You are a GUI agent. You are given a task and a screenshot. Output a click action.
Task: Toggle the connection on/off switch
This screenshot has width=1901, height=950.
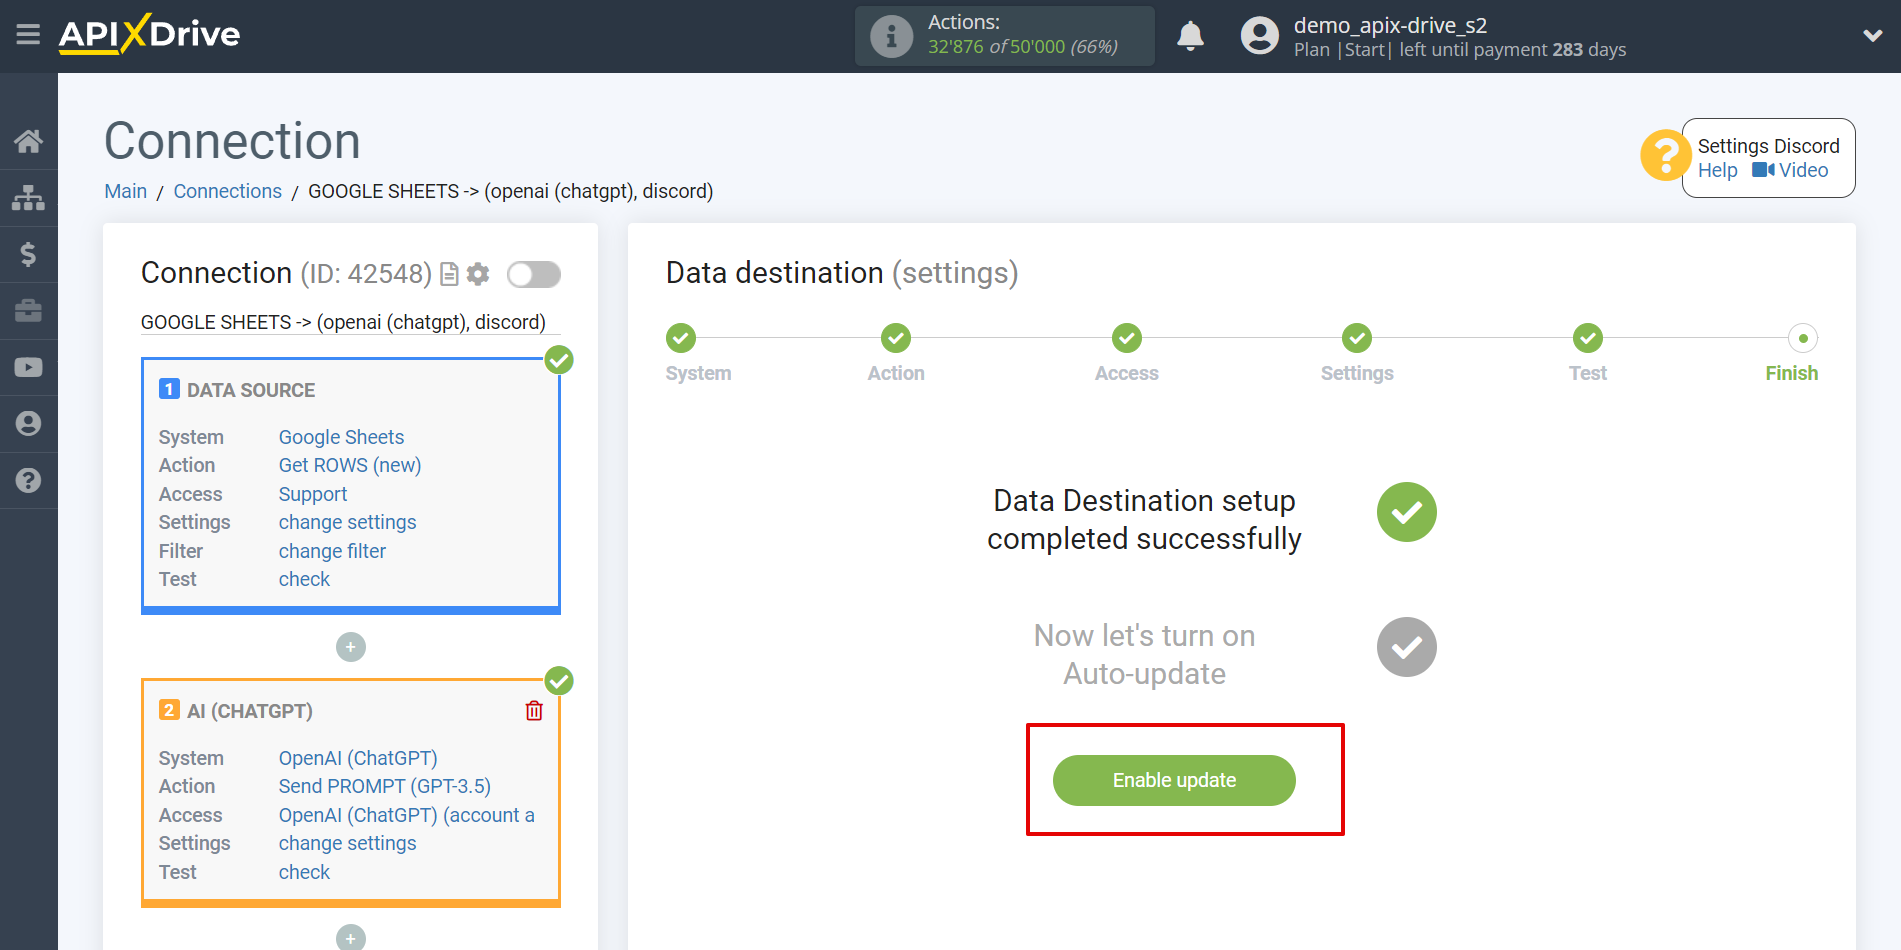(534, 274)
